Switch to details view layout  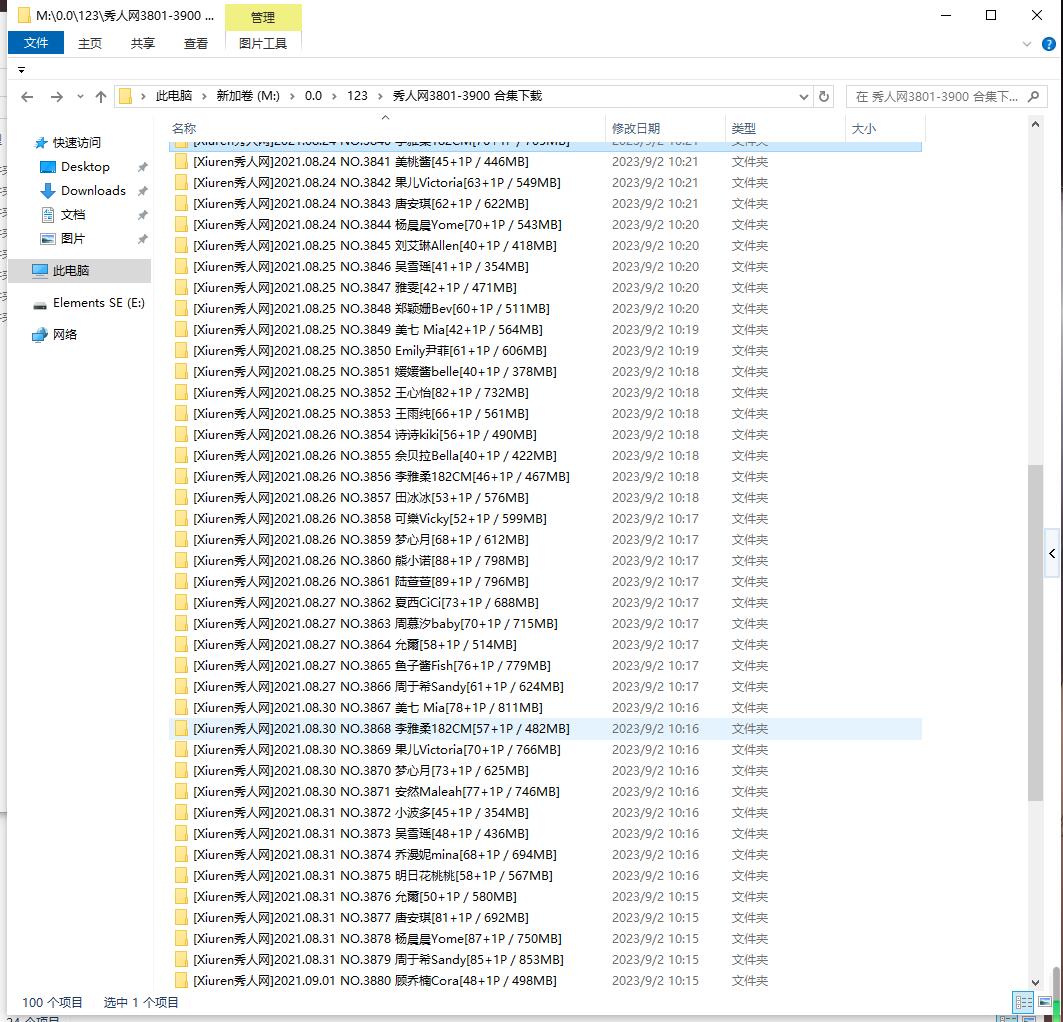[x=1023, y=1002]
